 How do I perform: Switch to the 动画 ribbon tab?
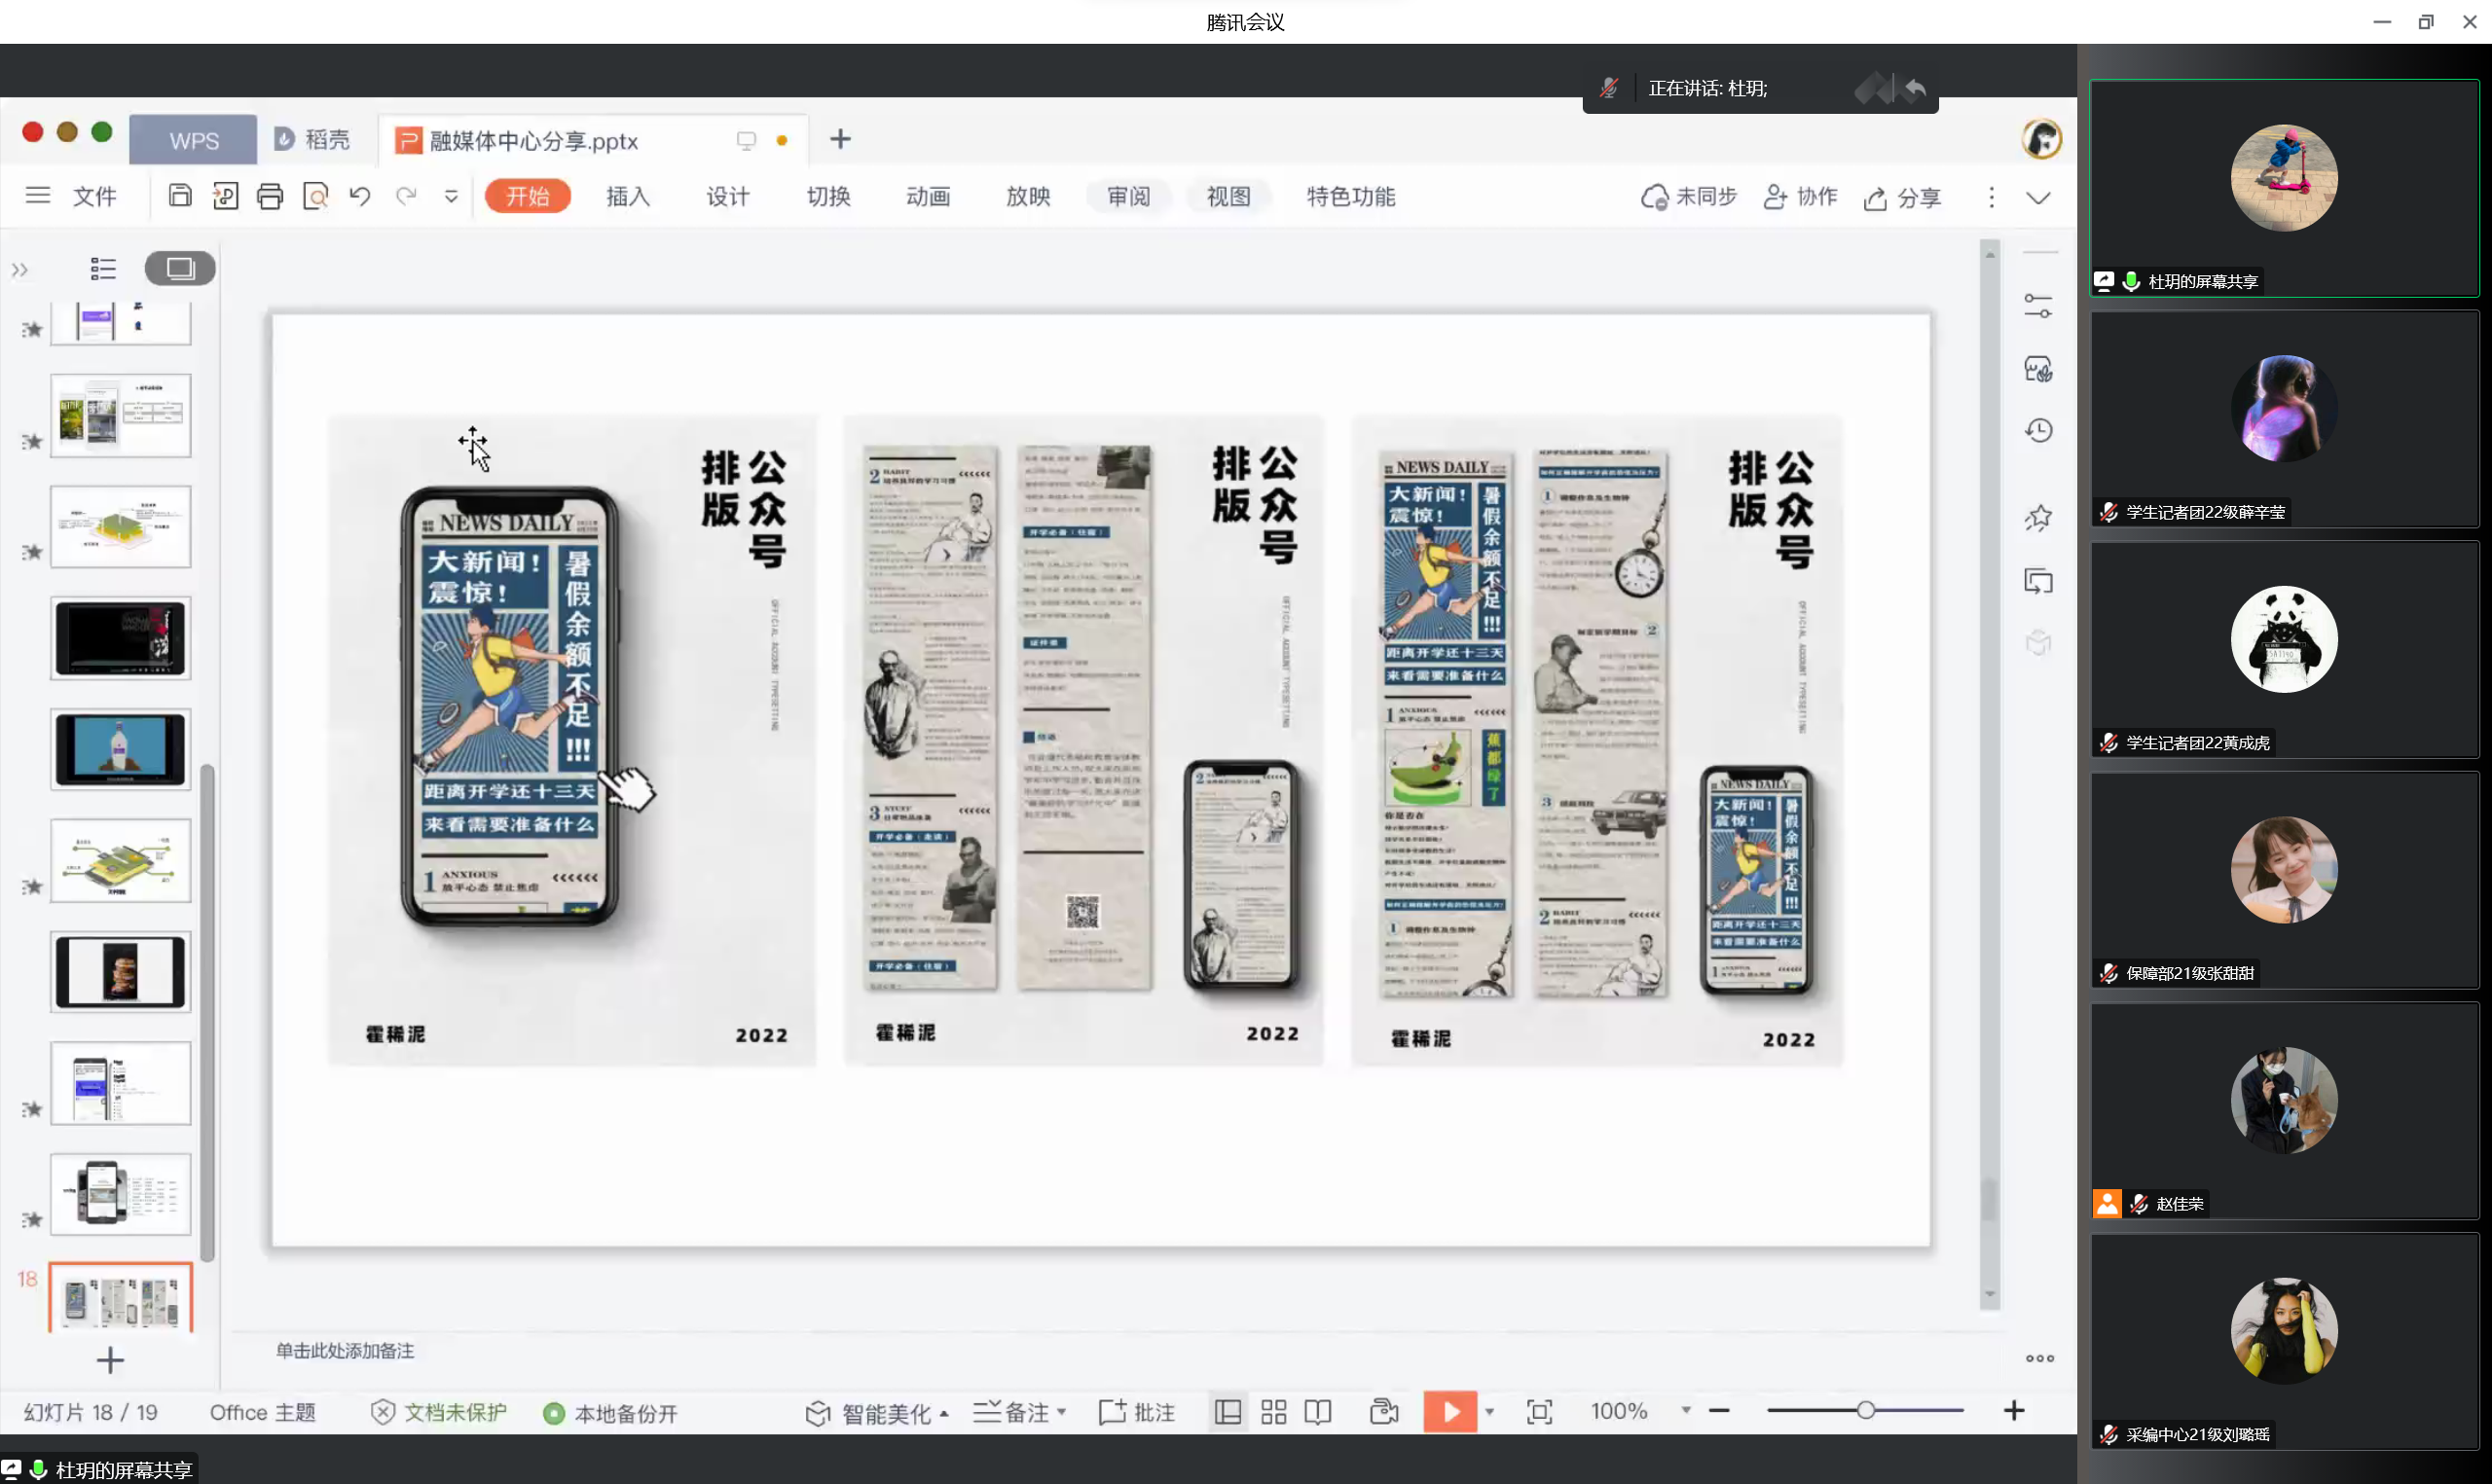point(928,197)
